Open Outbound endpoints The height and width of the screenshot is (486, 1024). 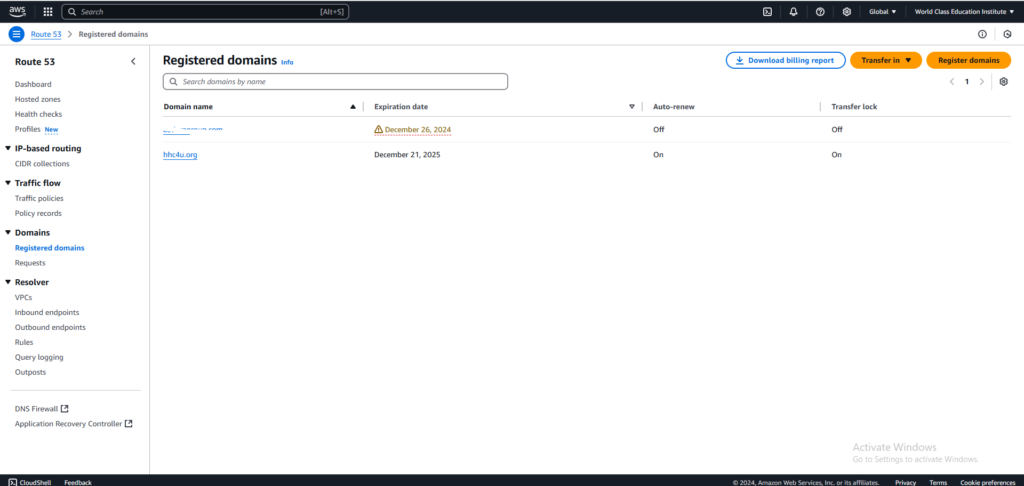coord(50,327)
